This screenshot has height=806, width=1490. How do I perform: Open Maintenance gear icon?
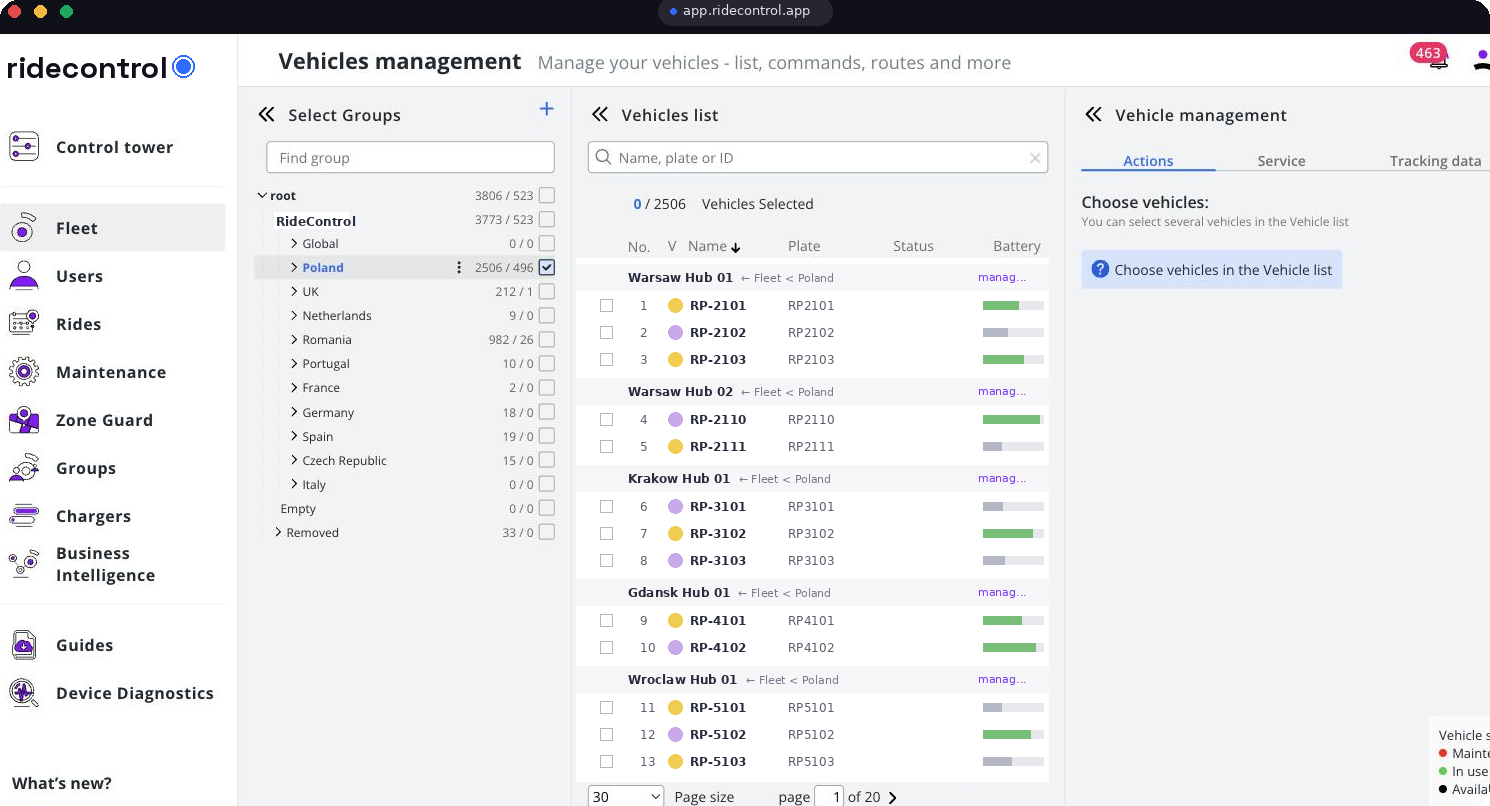click(23, 372)
